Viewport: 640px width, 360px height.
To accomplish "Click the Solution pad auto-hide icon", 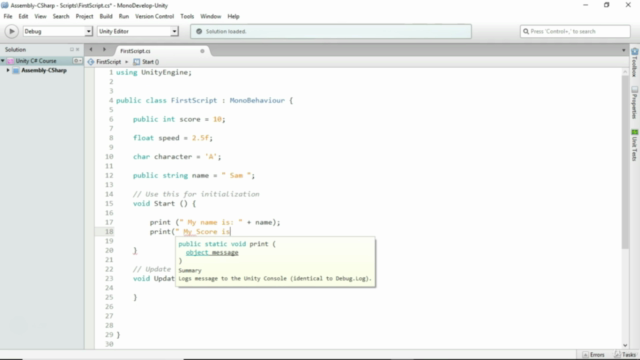I will [x=72, y=49].
